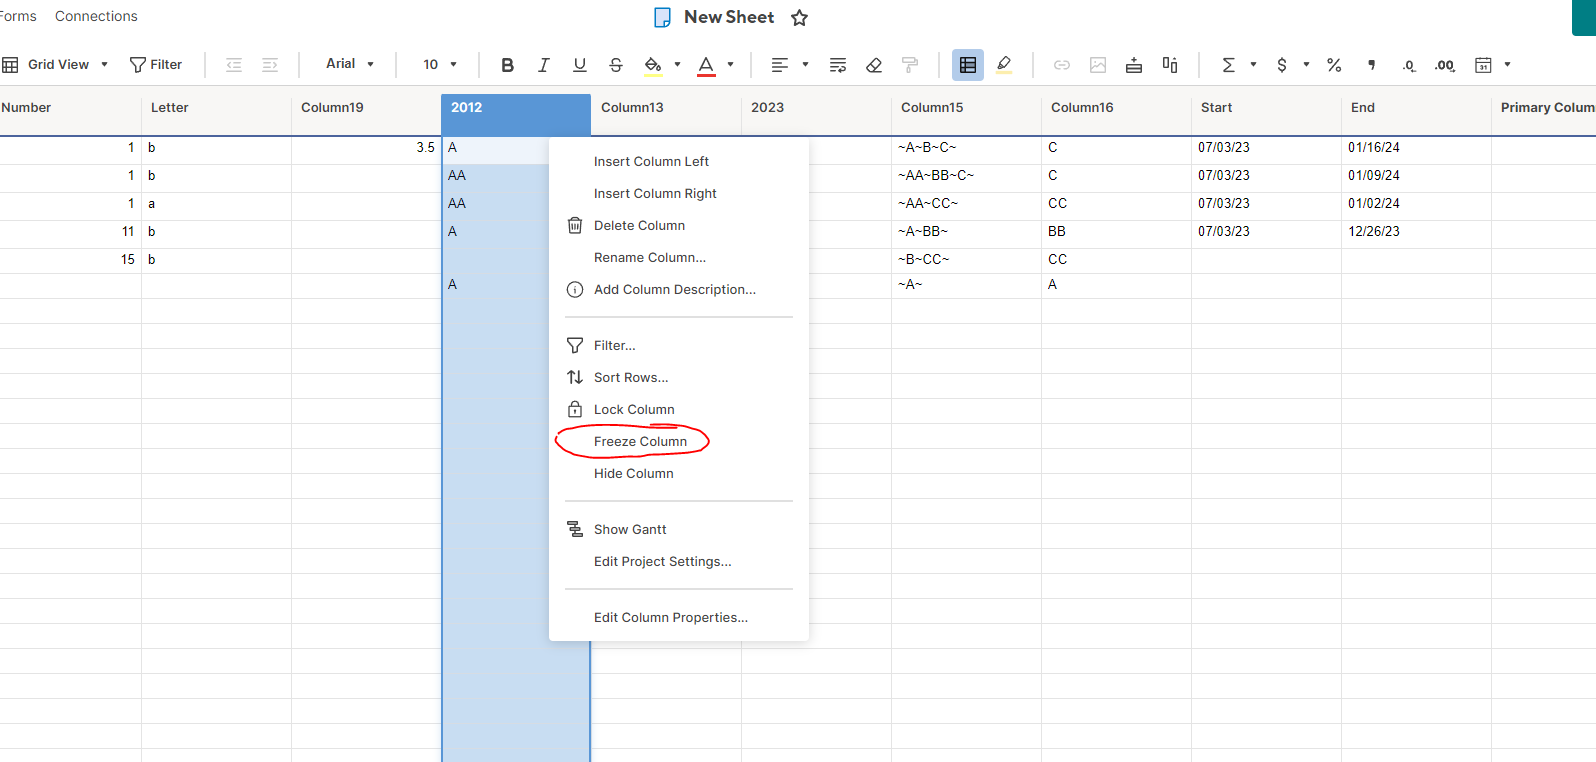
Task: Click the fill background color bucket
Action: [653, 65]
